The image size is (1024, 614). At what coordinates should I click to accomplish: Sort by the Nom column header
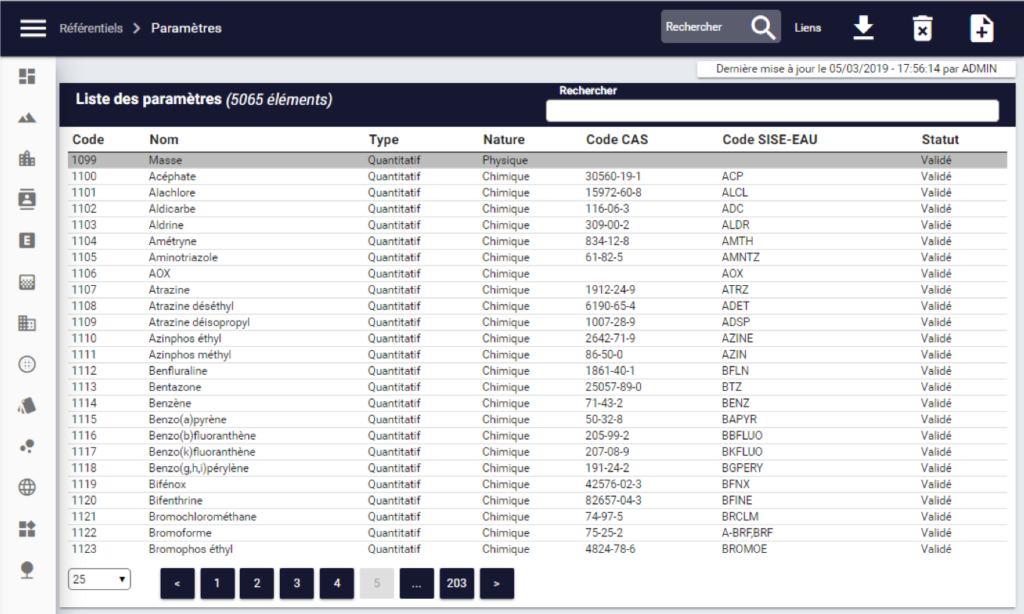tap(164, 140)
